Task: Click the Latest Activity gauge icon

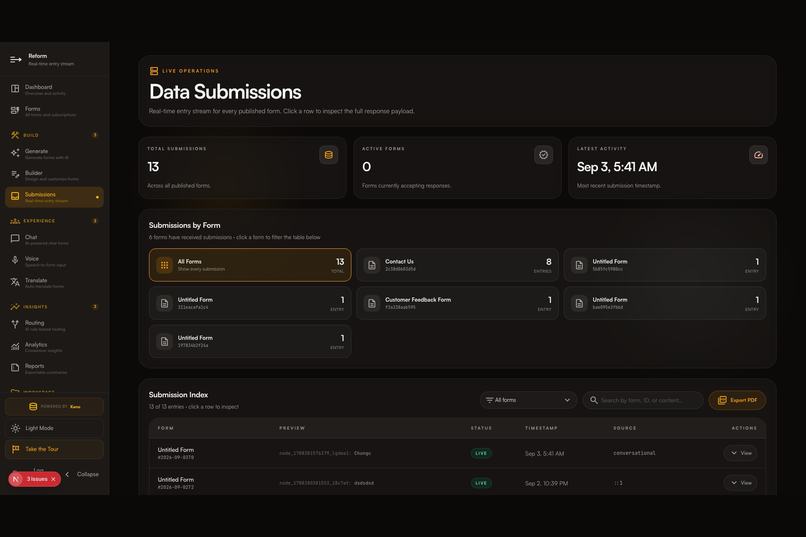Action: (x=758, y=155)
